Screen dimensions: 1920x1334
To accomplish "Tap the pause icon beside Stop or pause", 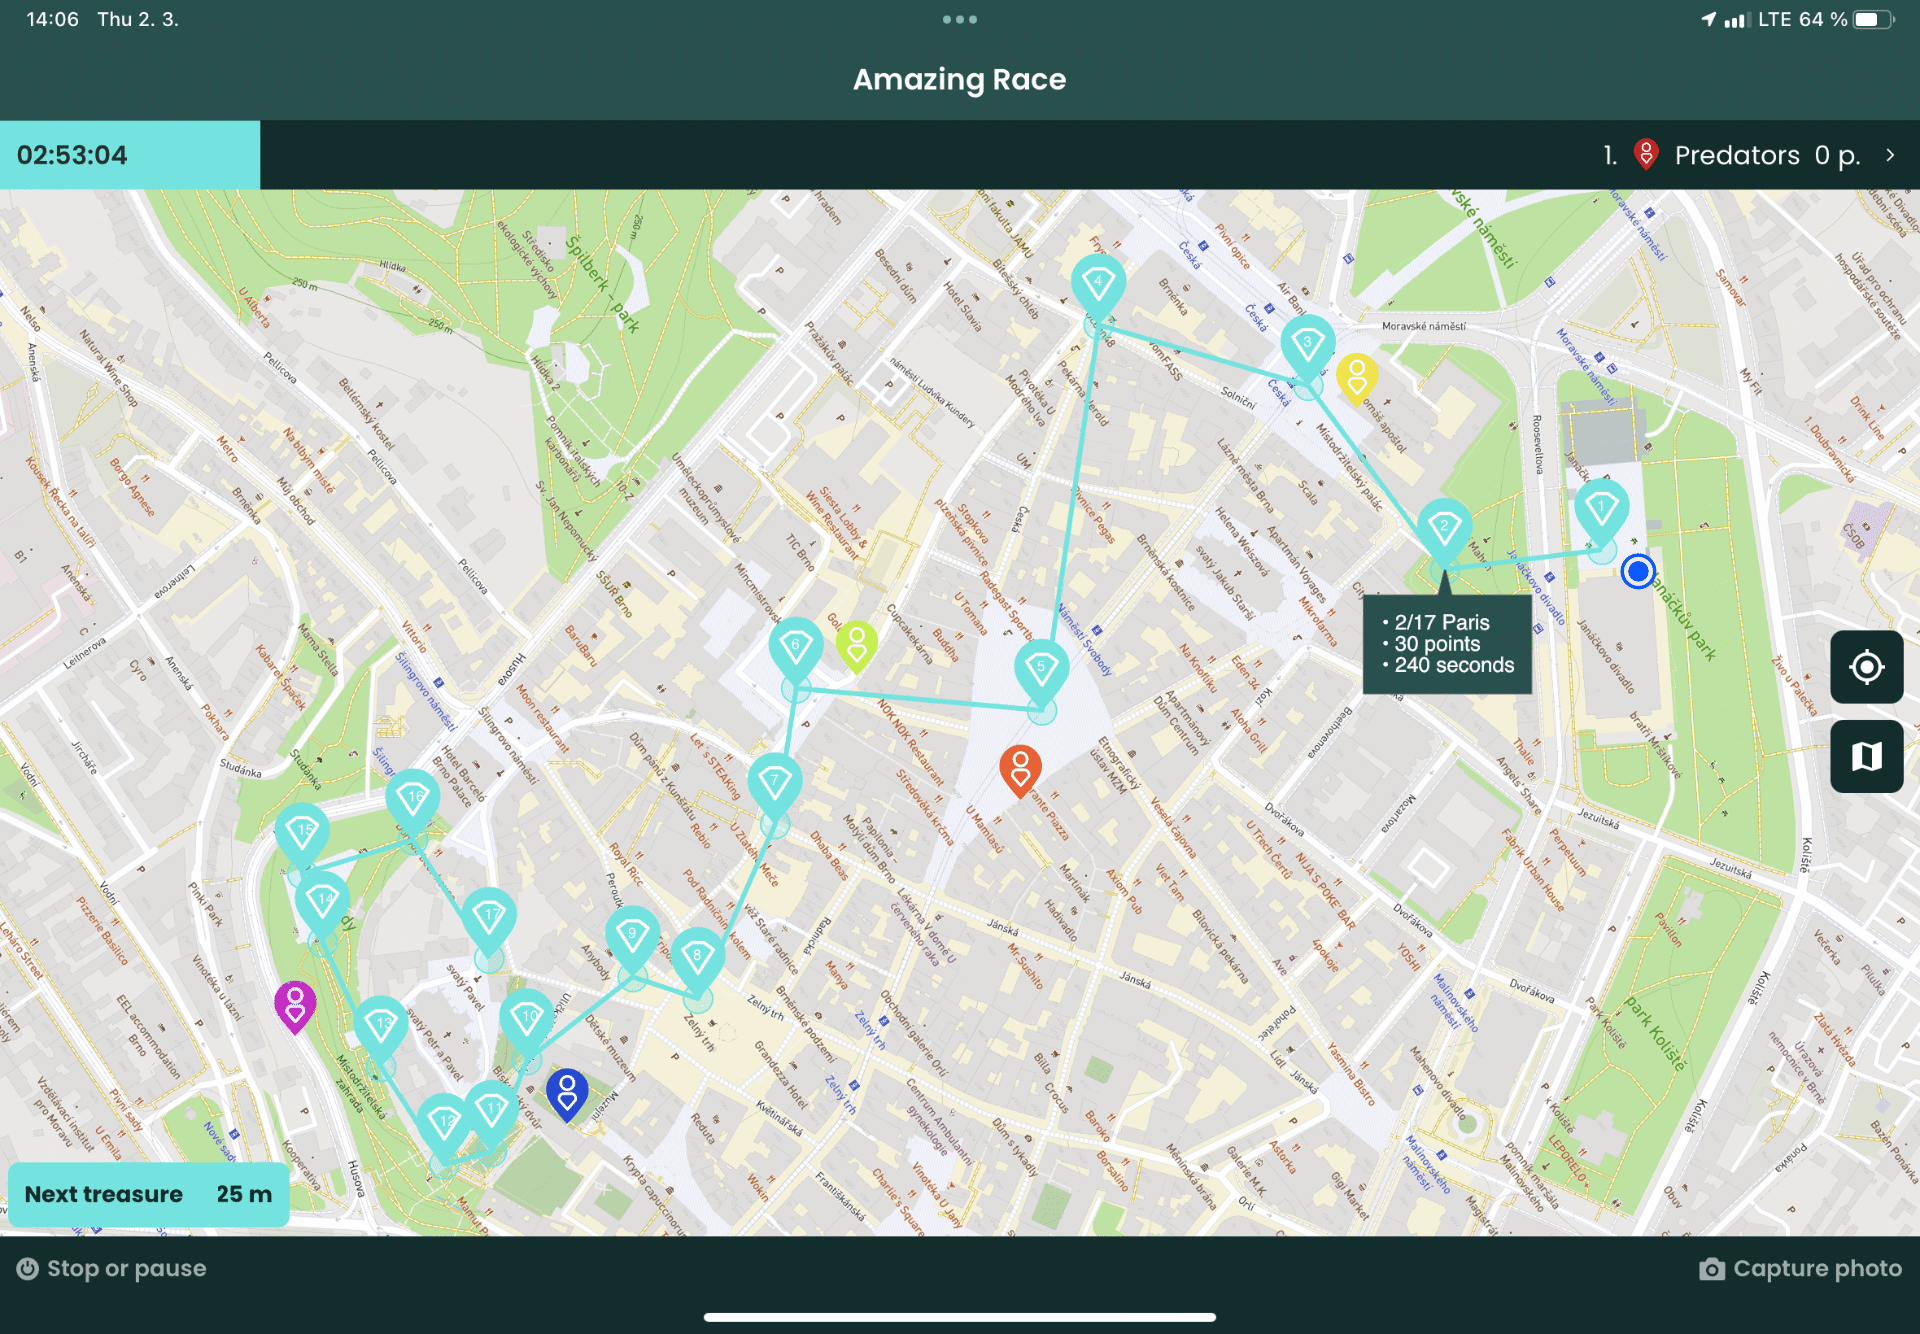I will 29,1268.
